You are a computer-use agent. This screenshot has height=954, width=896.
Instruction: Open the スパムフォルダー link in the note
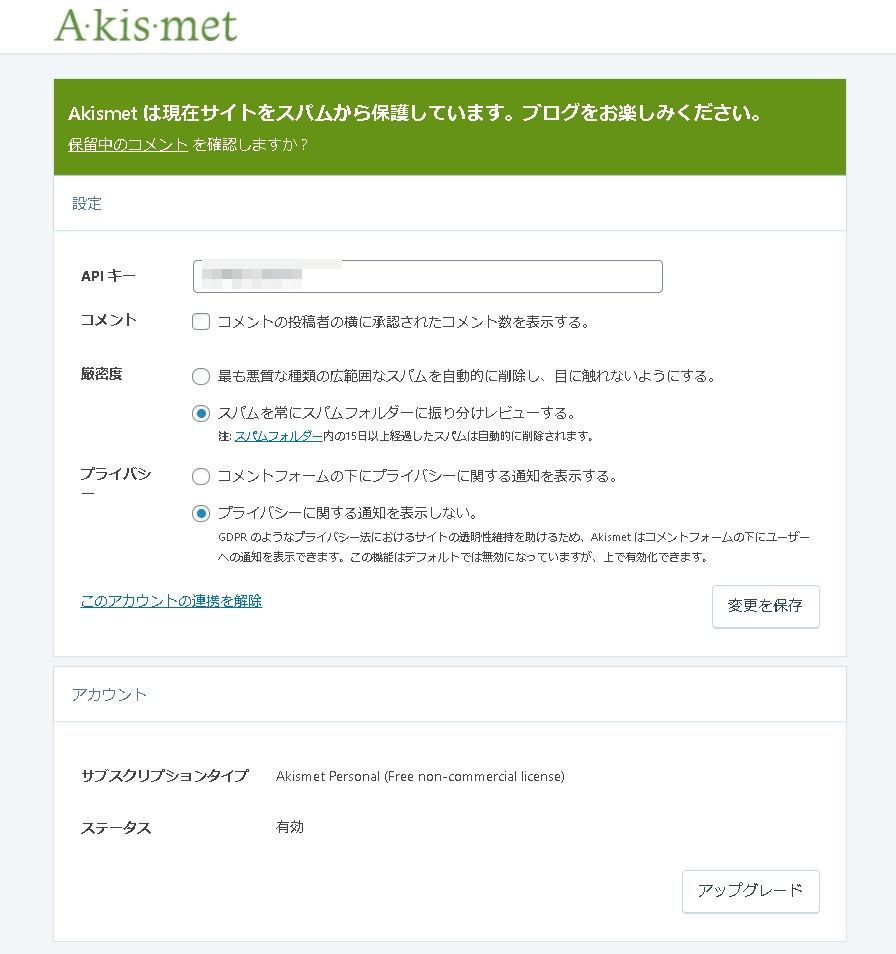point(278,436)
